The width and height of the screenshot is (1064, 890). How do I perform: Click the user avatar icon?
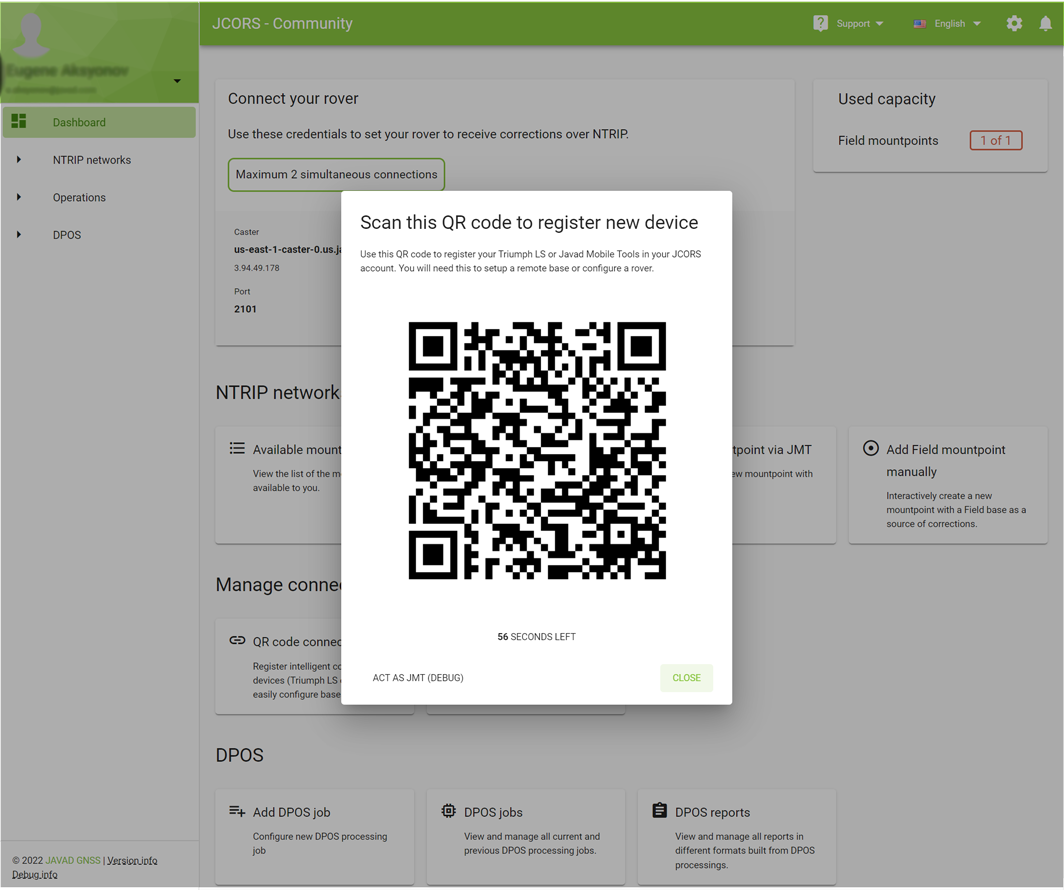coord(31,34)
